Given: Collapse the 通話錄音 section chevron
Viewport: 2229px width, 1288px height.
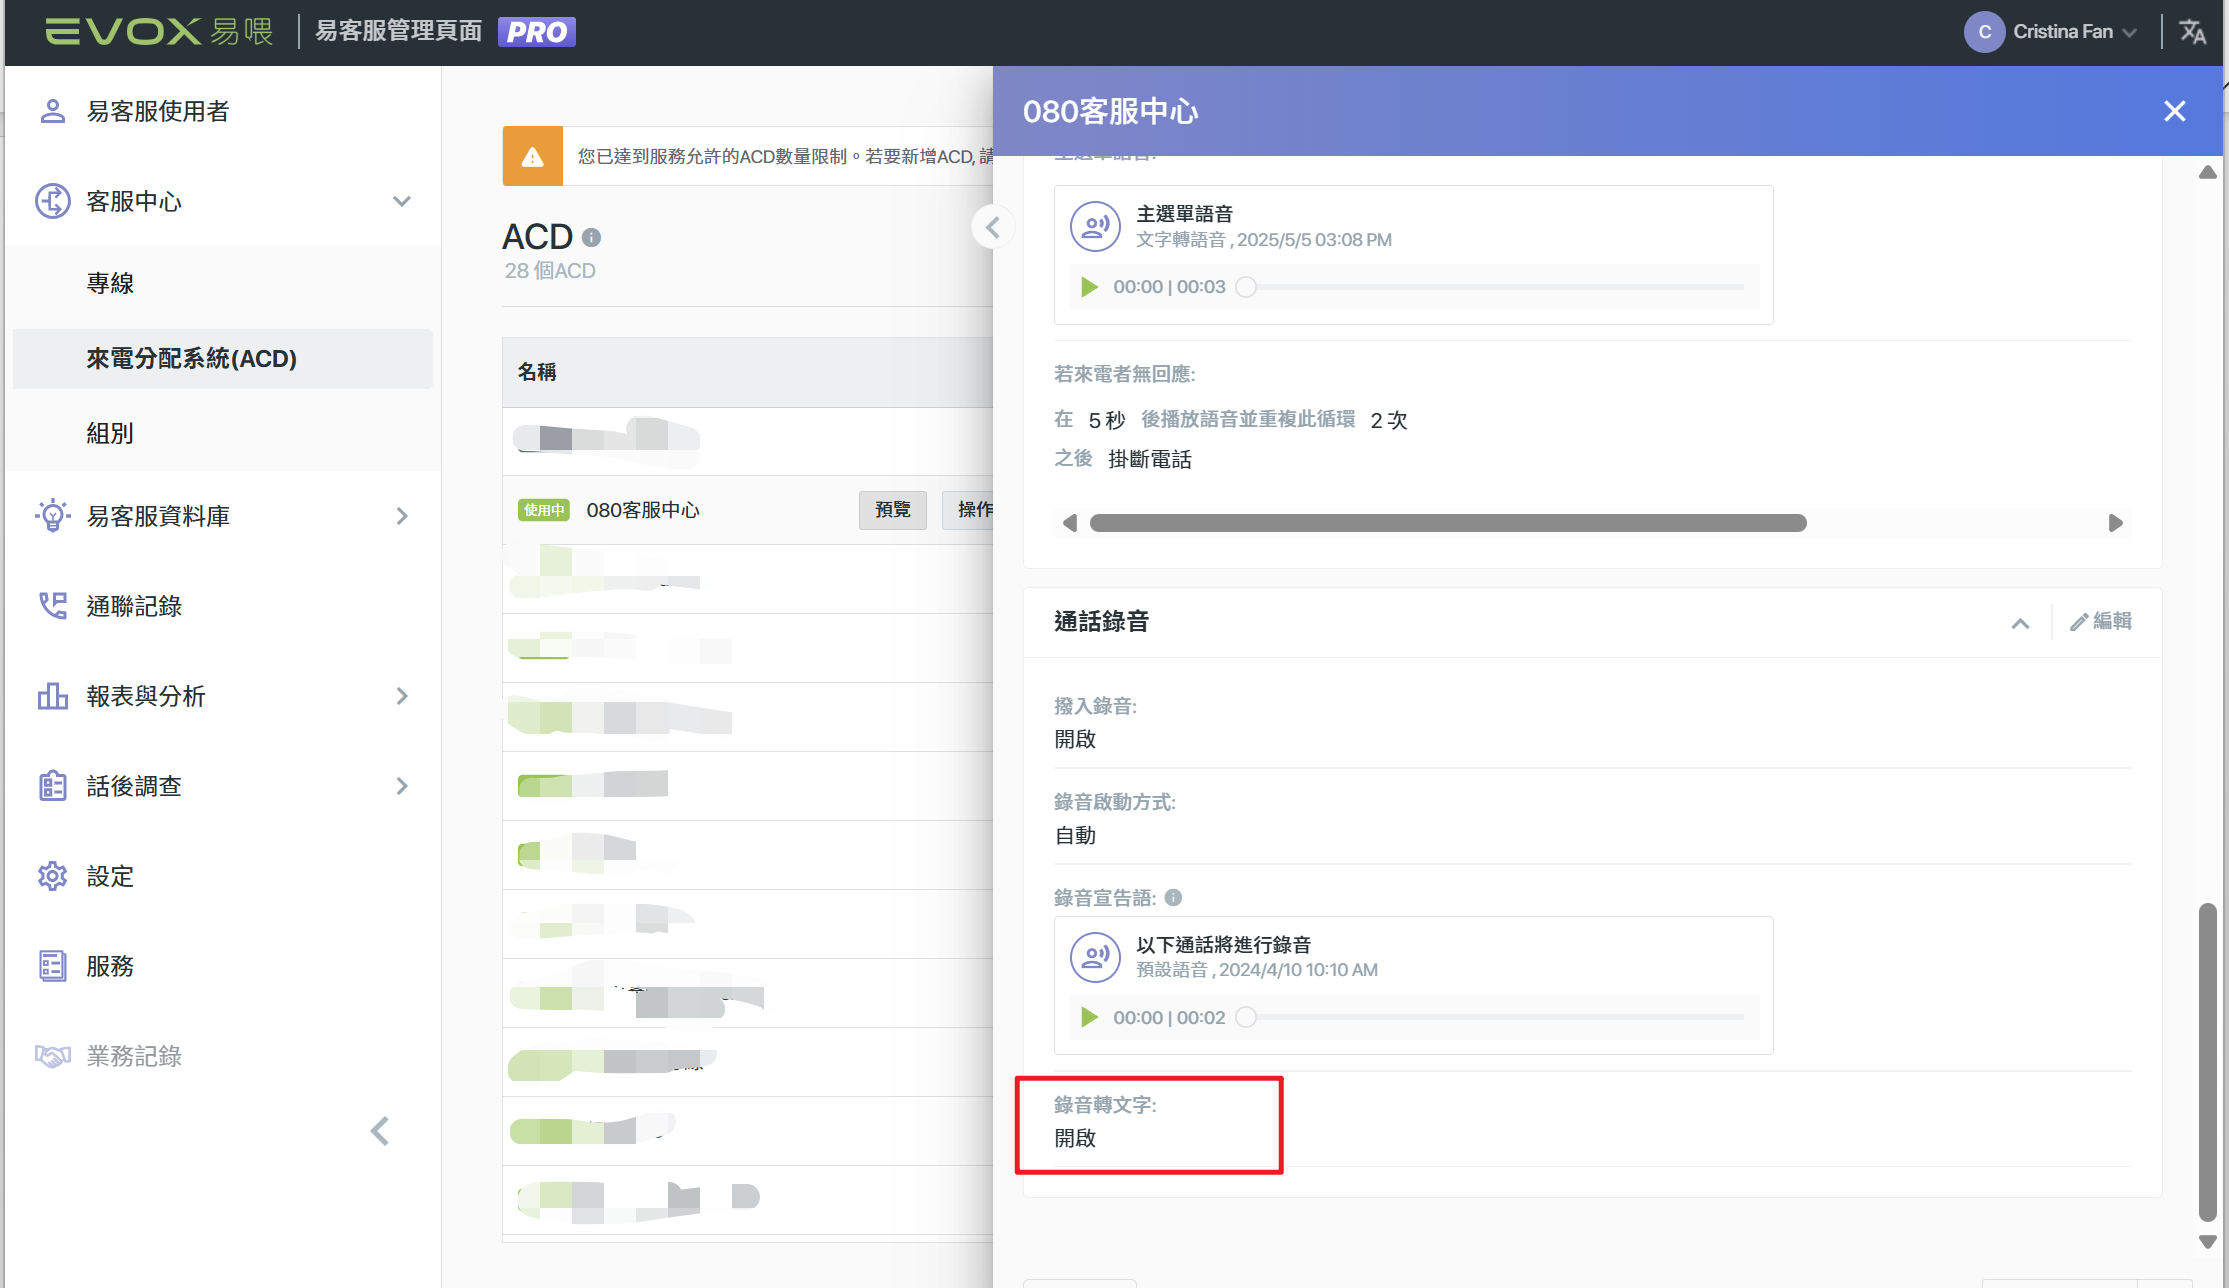Looking at the screenshot, I should [2020, 623].
